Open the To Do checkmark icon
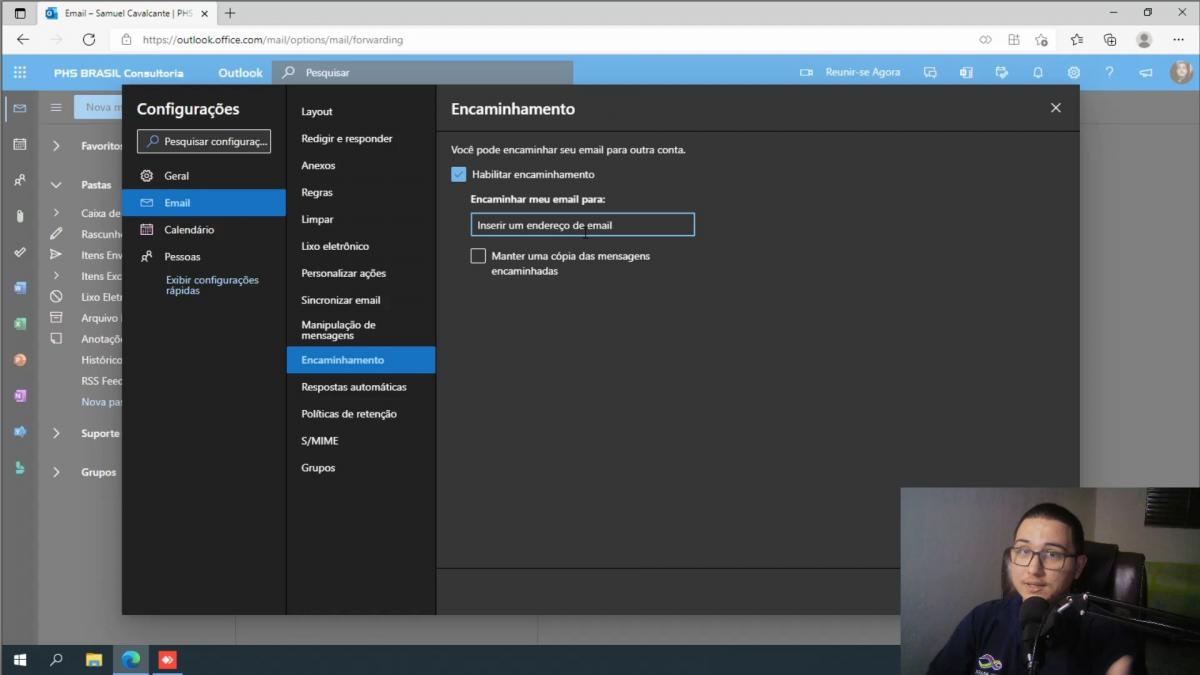Viewport: 1200px width, 675px height. [20, 252]
